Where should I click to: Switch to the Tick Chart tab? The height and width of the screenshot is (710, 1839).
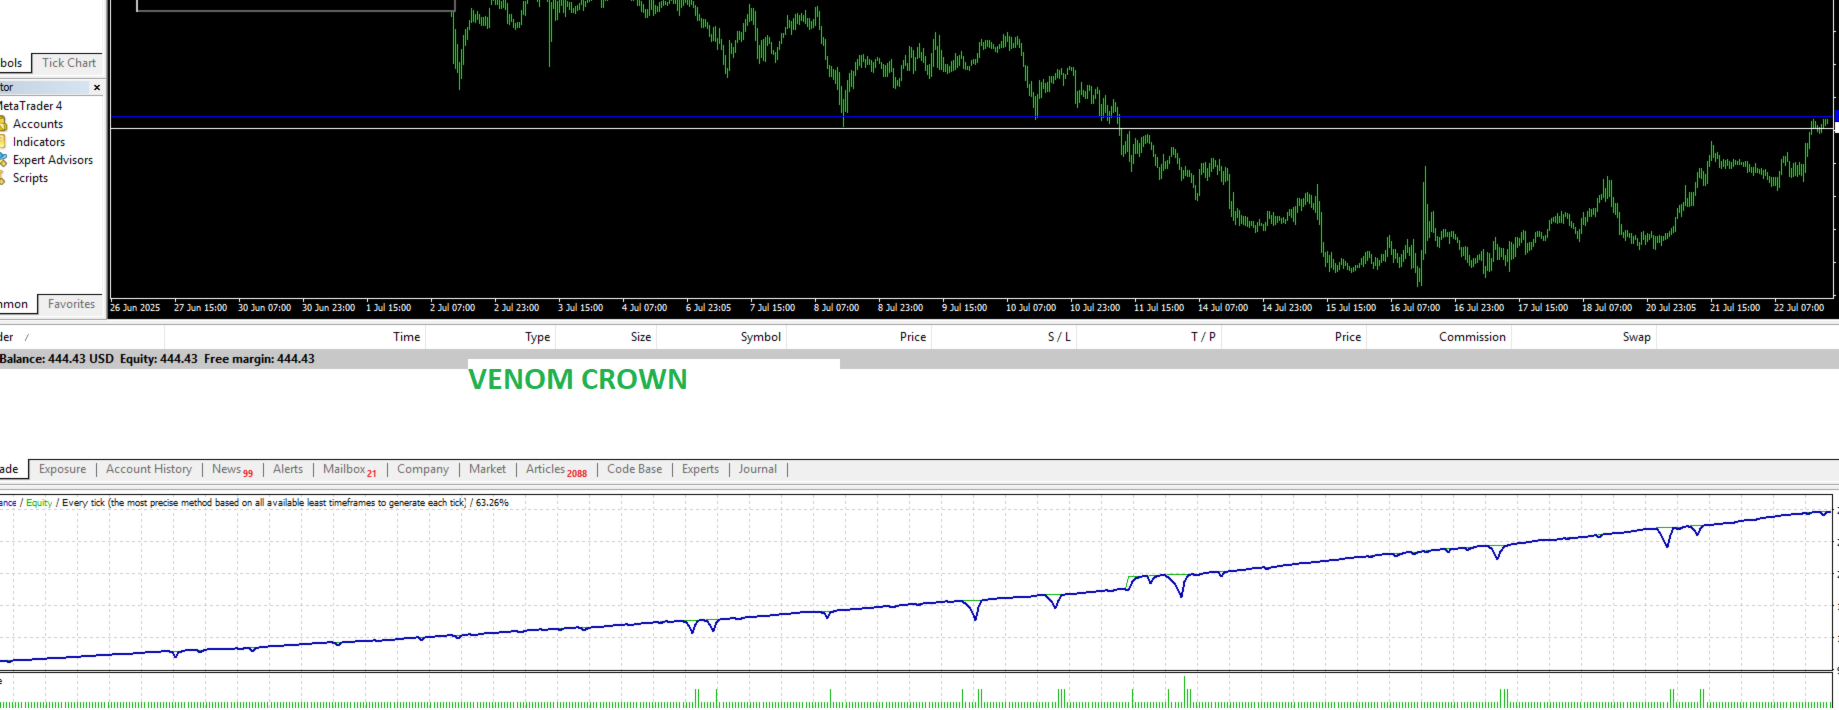68,63
